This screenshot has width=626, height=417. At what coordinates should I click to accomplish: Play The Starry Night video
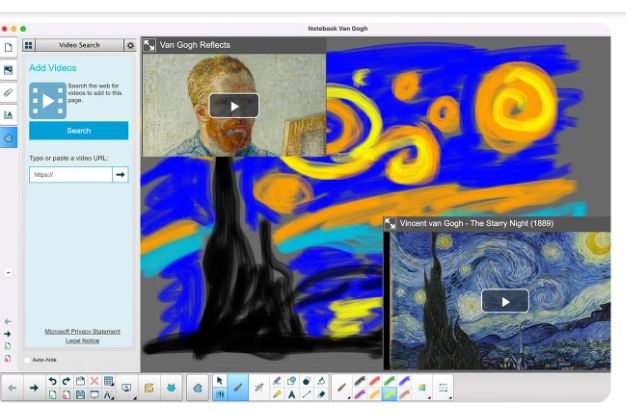tap(505, 301)
